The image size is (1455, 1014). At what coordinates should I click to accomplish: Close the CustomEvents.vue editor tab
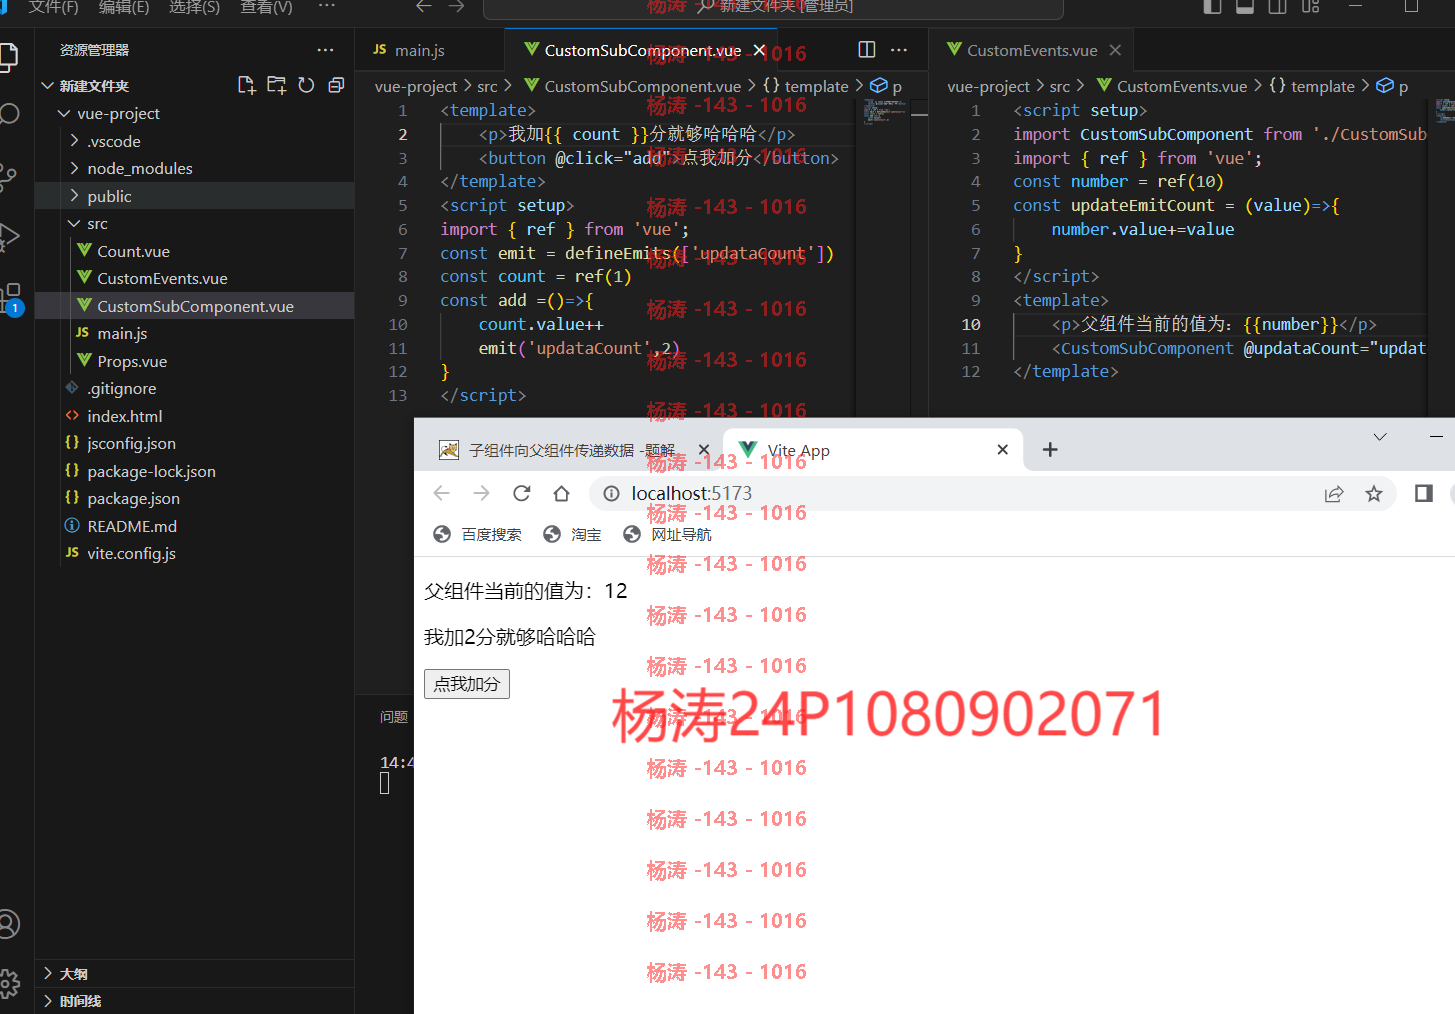1115,50
